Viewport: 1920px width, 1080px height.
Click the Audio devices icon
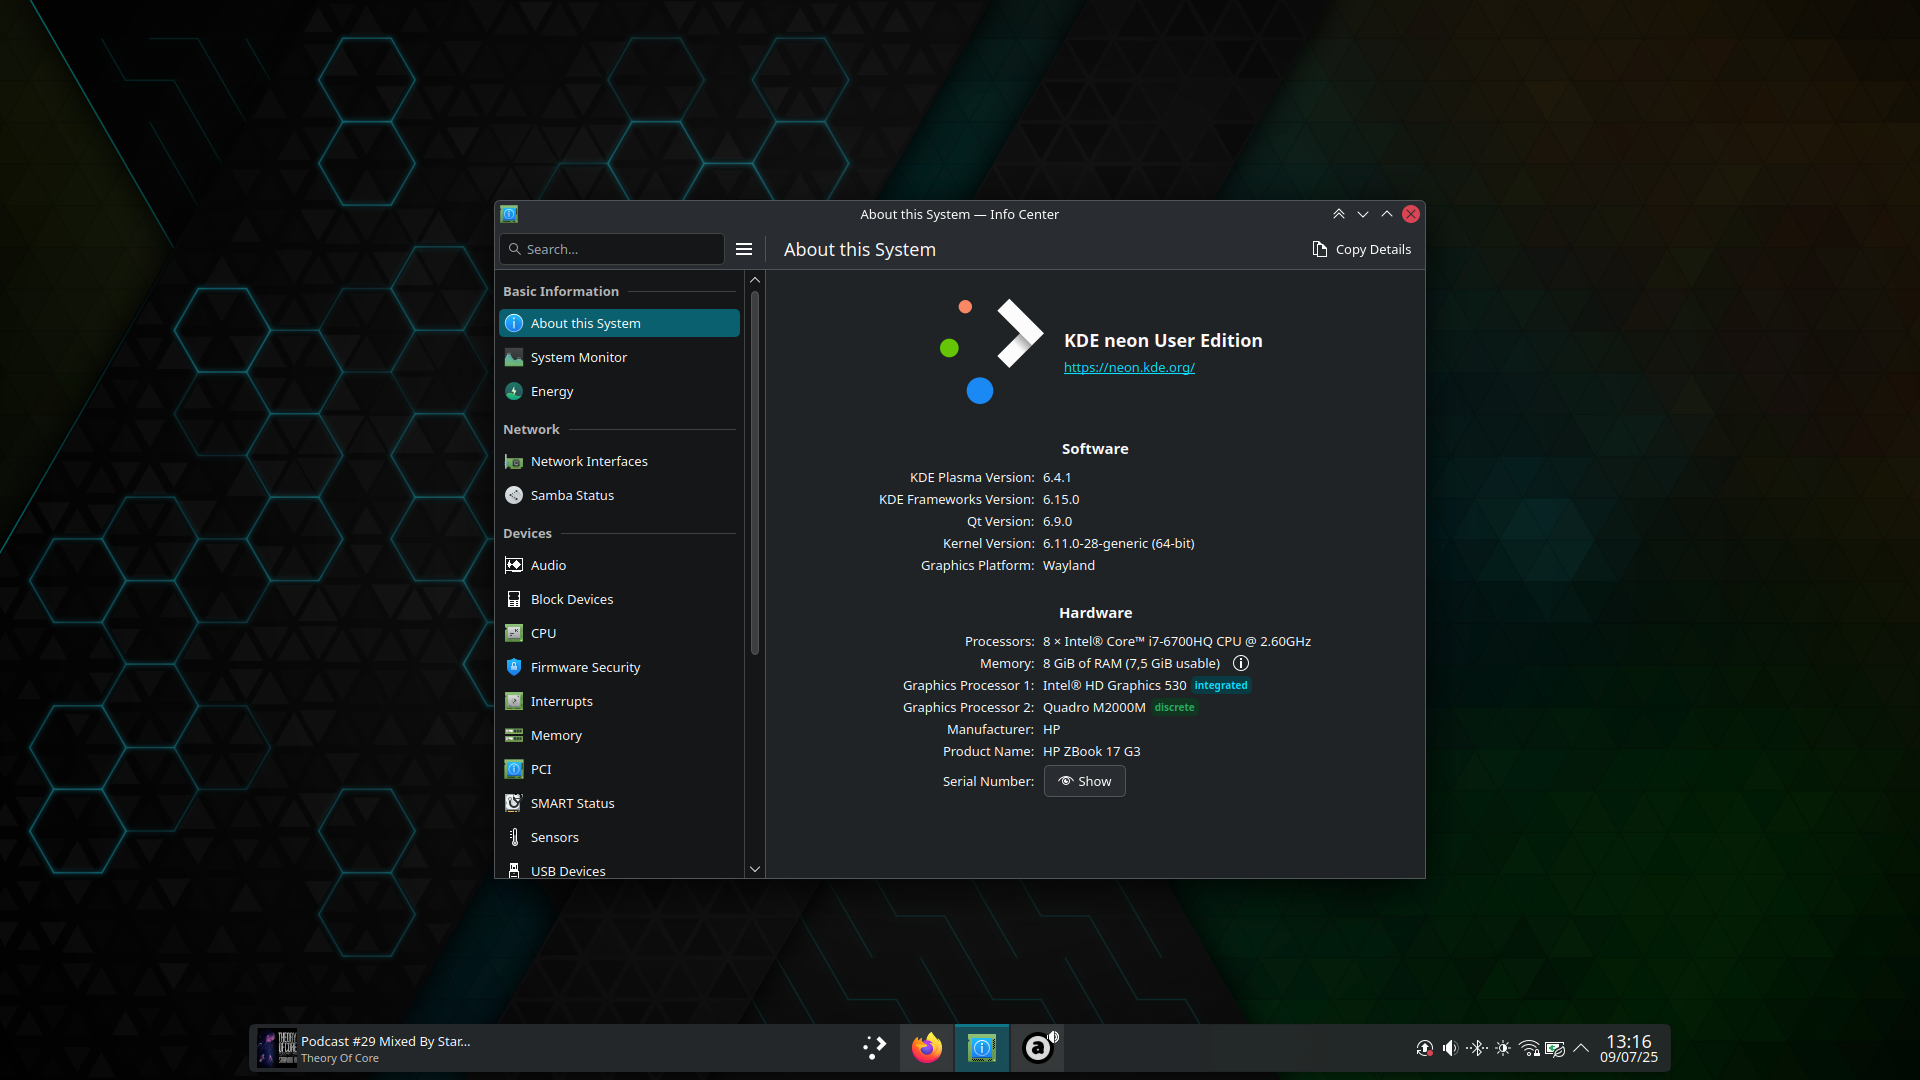(x=514, y=565)
